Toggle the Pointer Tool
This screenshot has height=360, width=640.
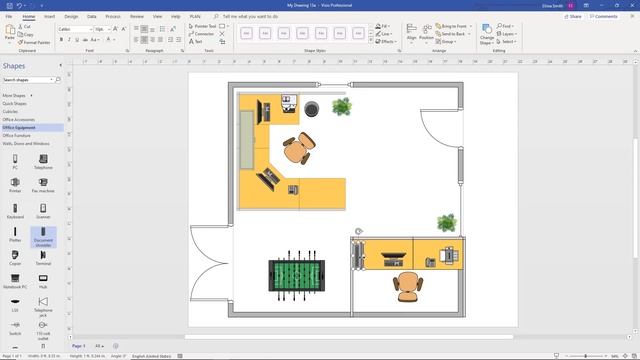[x=202, y=26]
